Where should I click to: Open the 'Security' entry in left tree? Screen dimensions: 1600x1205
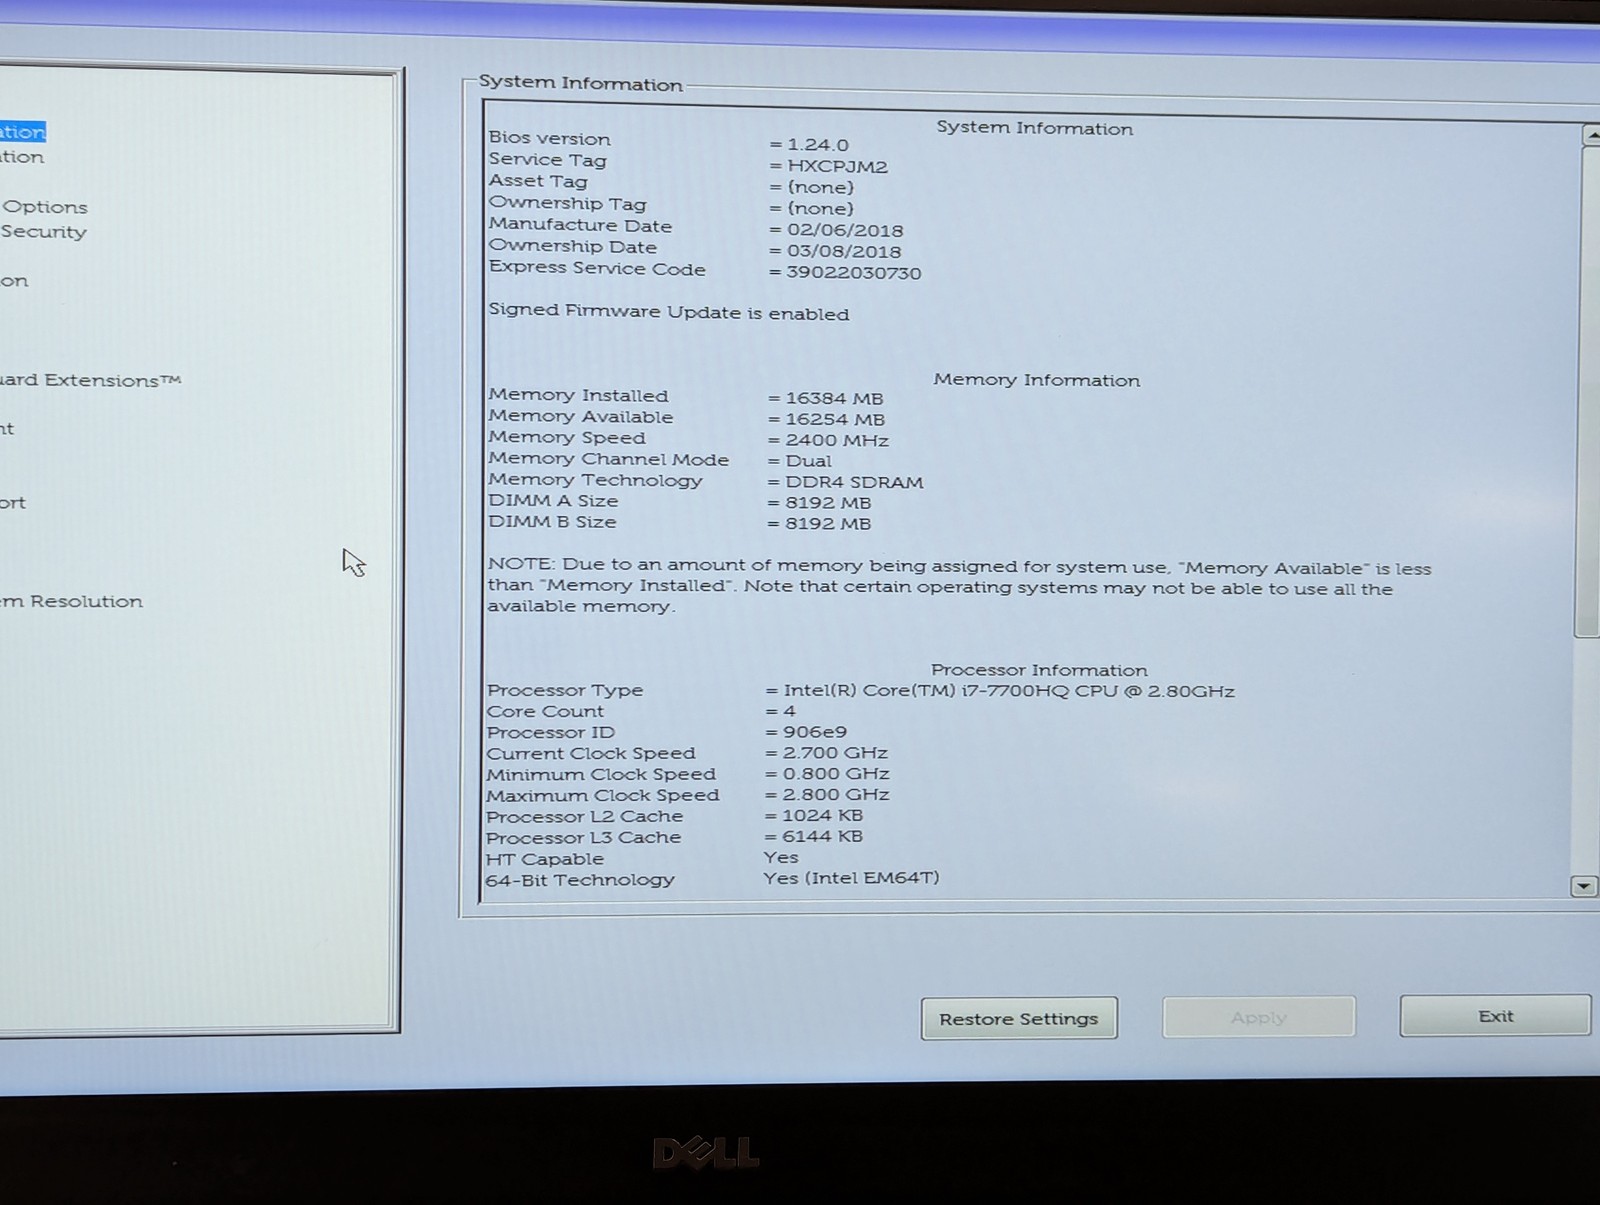point(43,232)
